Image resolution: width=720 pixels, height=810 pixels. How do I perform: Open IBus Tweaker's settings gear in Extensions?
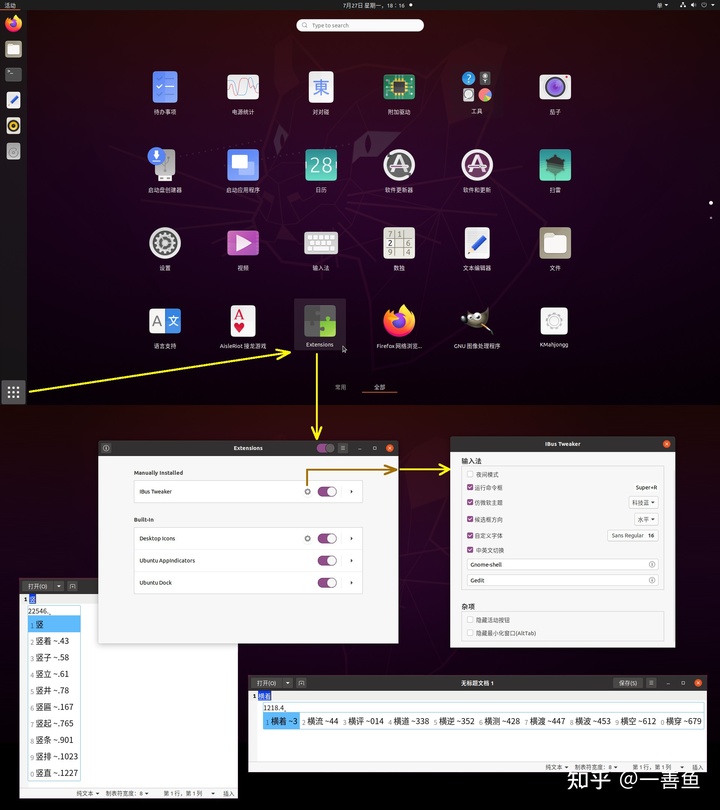[307, 491]
